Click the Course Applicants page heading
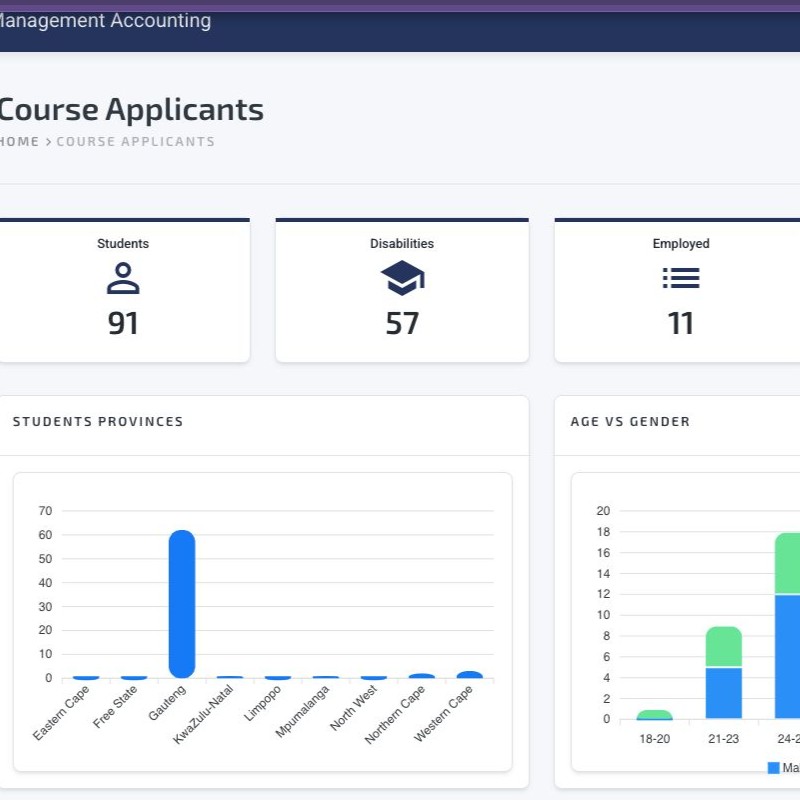The height and width of the screenshot is (800, 800). click(130, 110)
